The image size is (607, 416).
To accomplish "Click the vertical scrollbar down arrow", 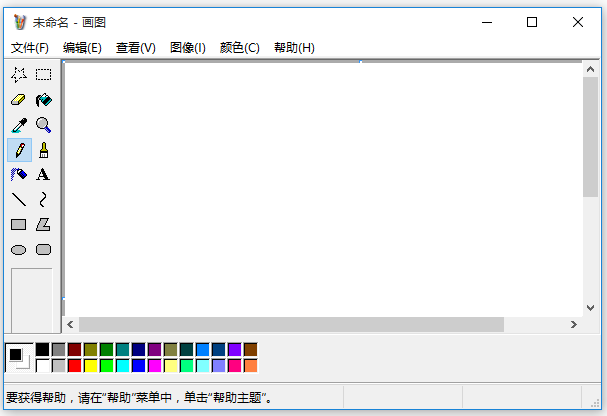I will coord(590,308).
